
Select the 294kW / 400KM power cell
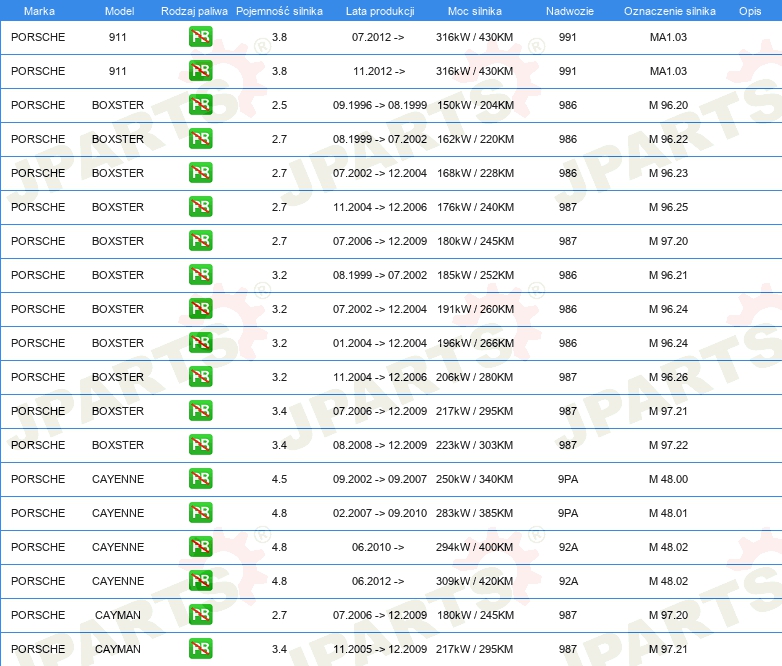pos(474,547)
